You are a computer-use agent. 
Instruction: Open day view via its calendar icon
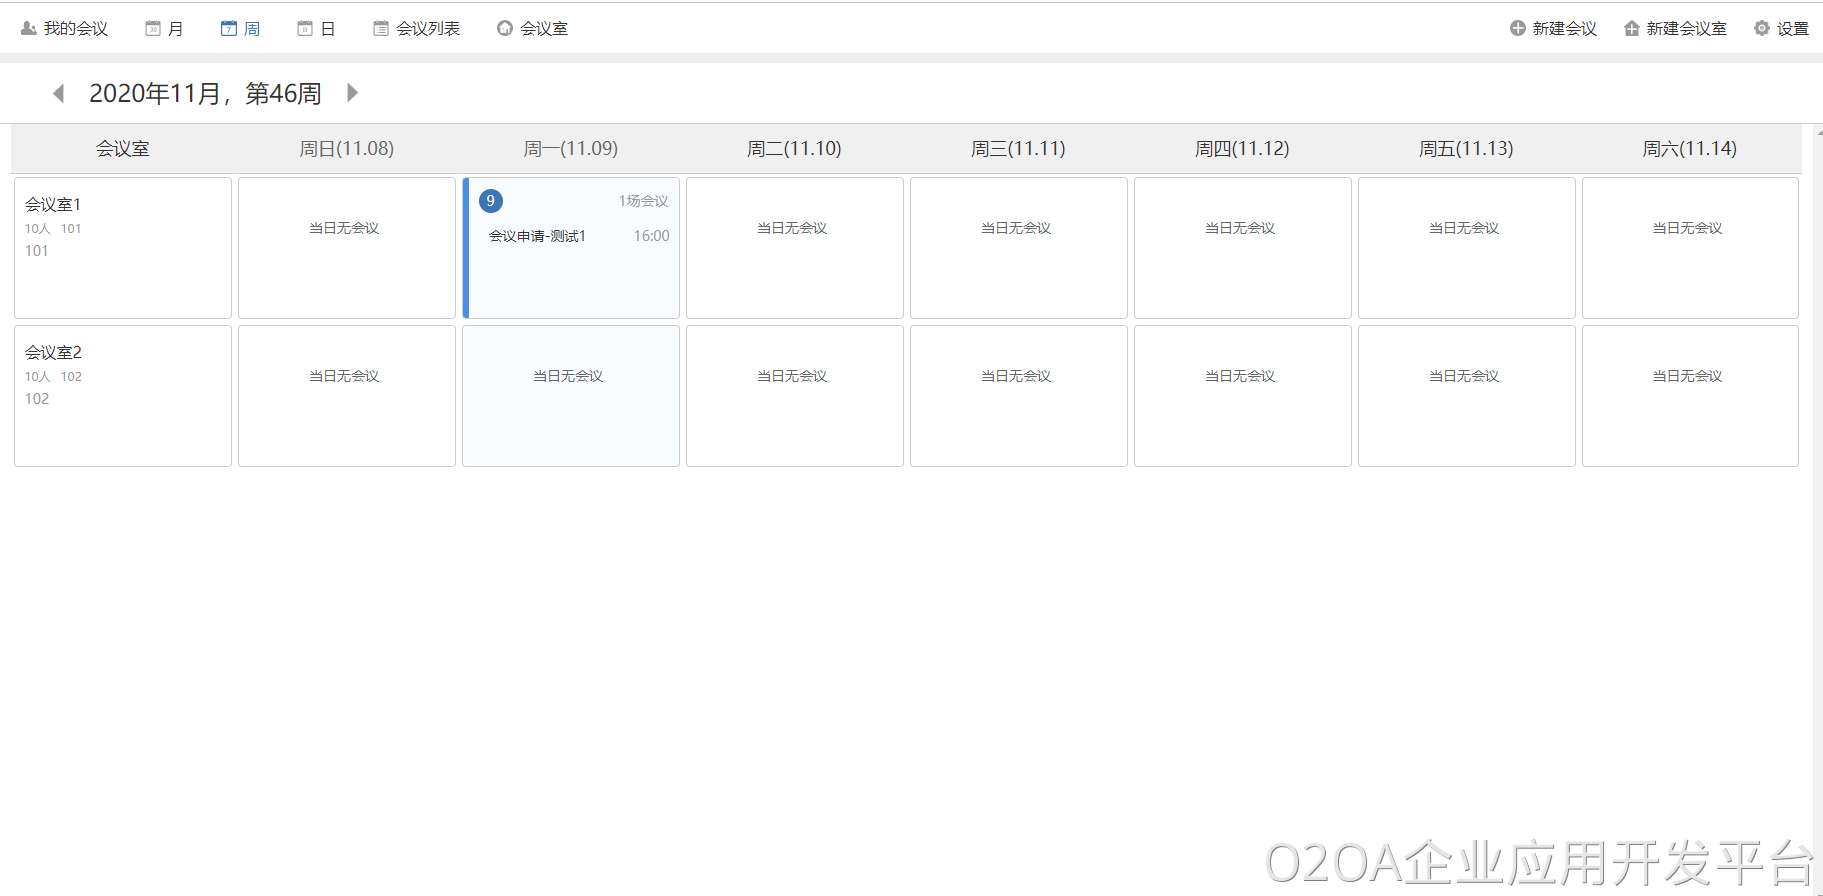305,29
